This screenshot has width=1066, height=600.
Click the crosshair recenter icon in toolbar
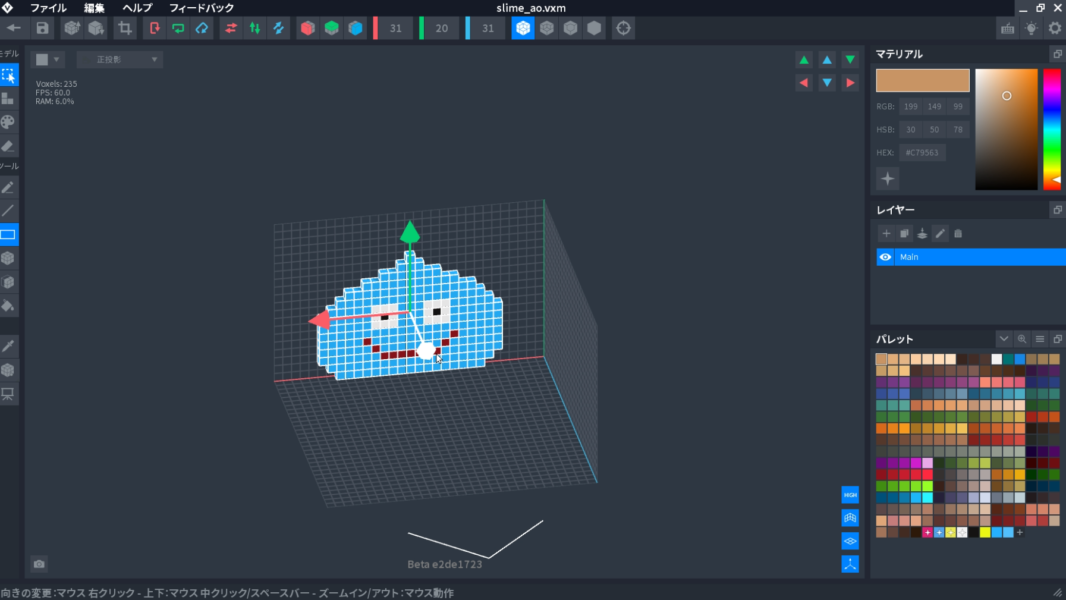point(623,29)
